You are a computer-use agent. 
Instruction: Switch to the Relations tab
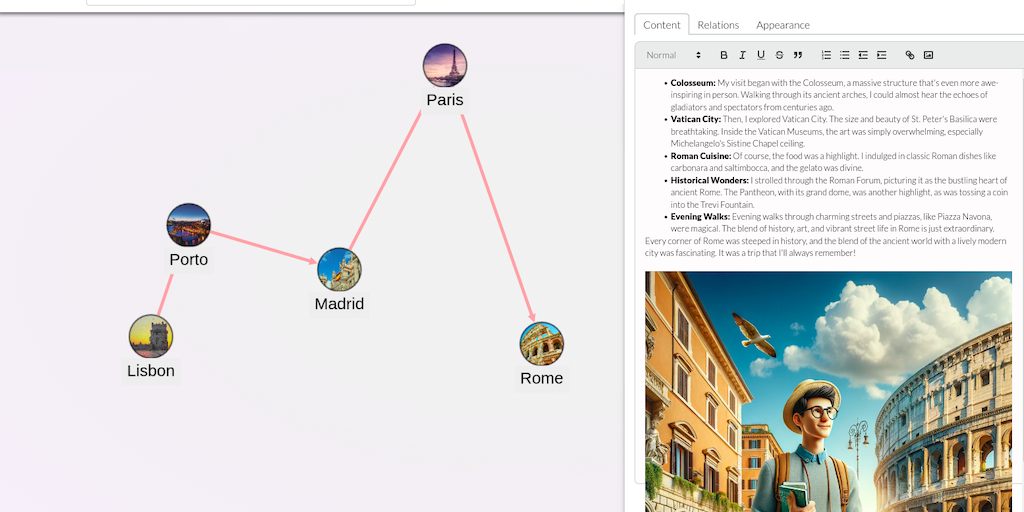pos(718,25)
